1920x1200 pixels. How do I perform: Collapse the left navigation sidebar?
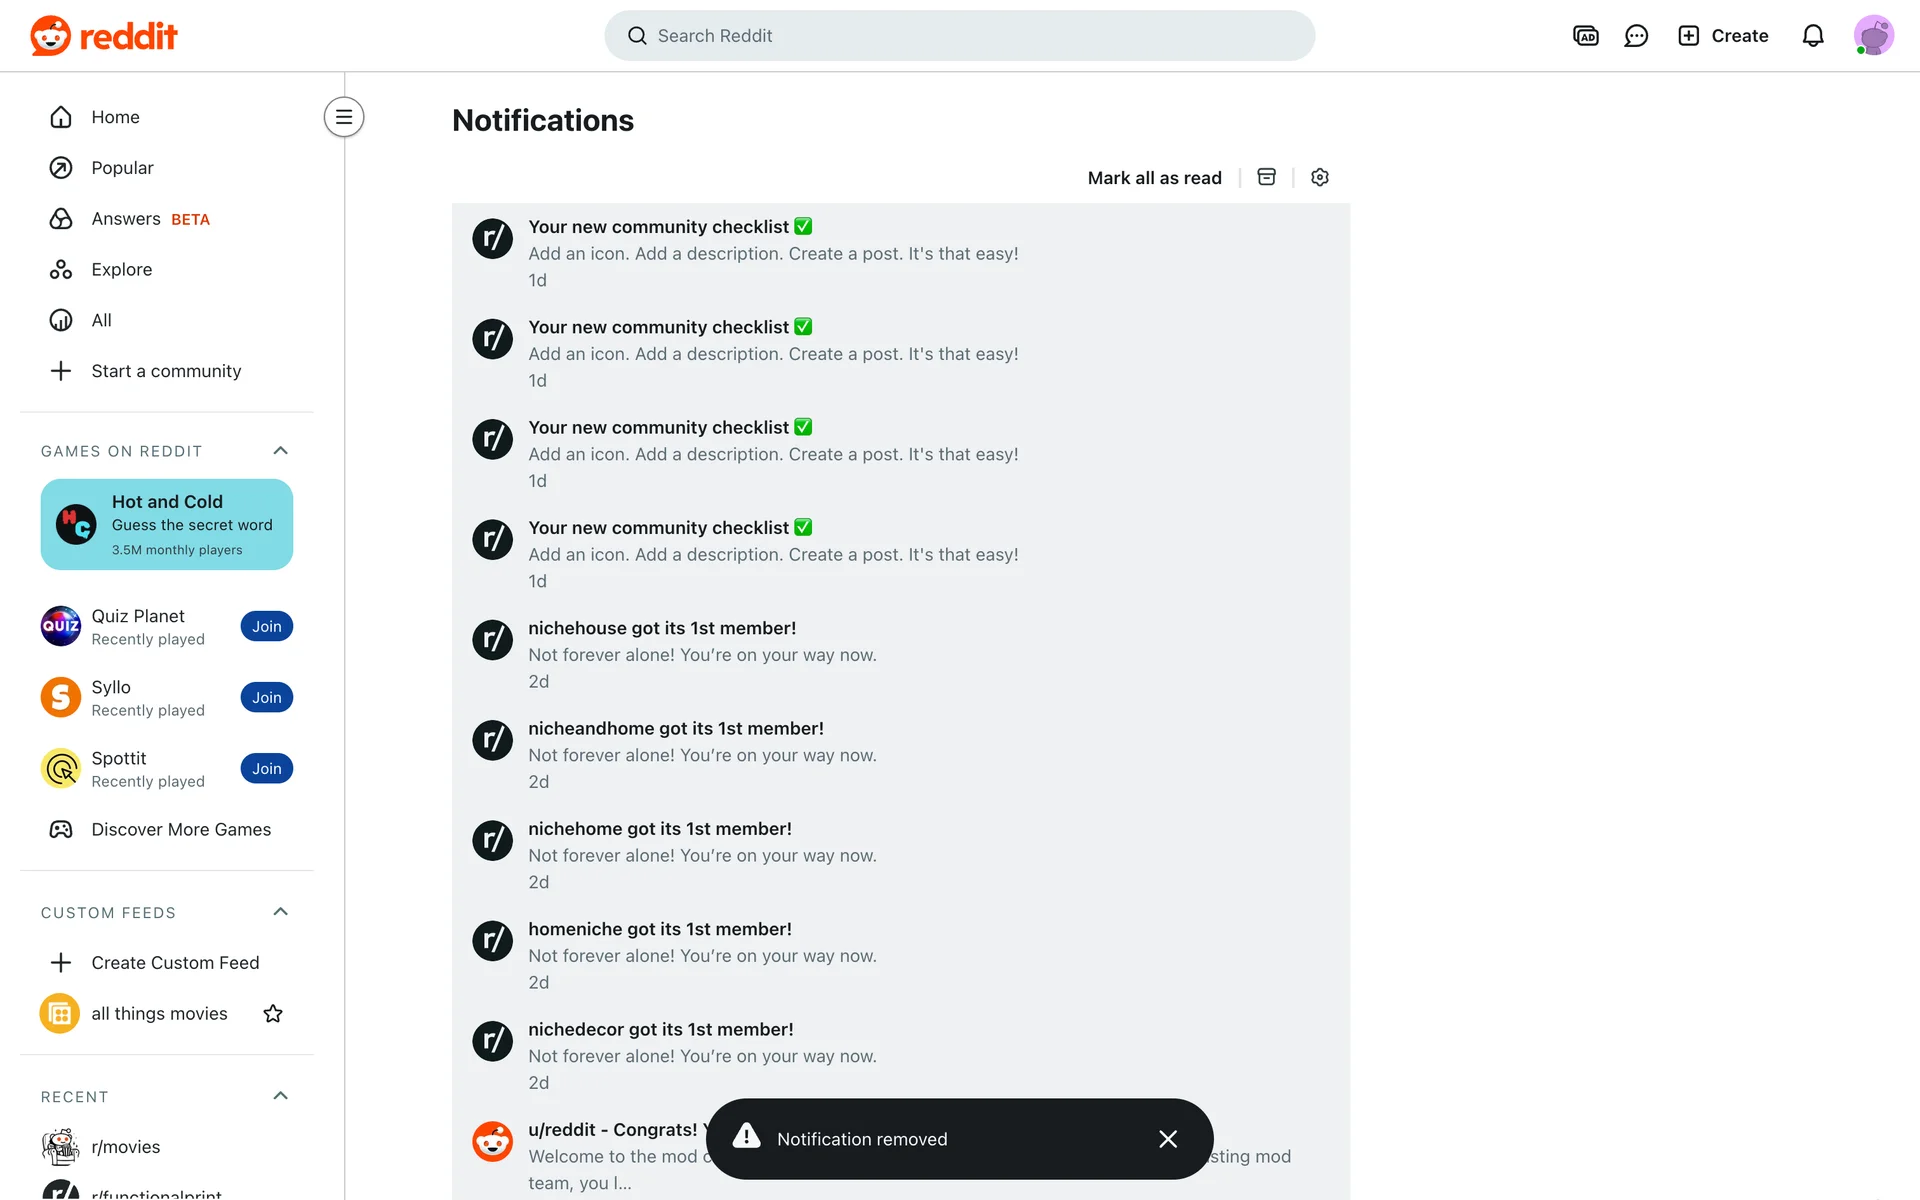(x=344, y=117)
